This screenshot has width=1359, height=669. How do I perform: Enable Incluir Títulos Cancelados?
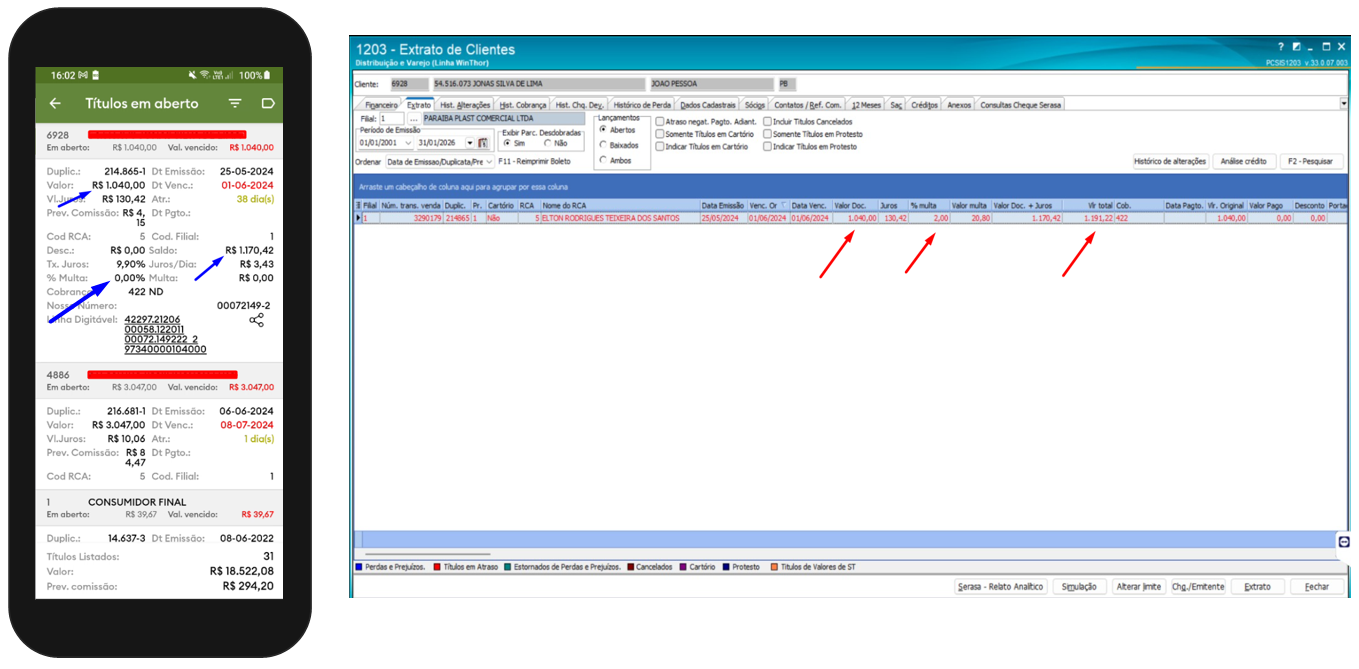(x=768, y=122)
